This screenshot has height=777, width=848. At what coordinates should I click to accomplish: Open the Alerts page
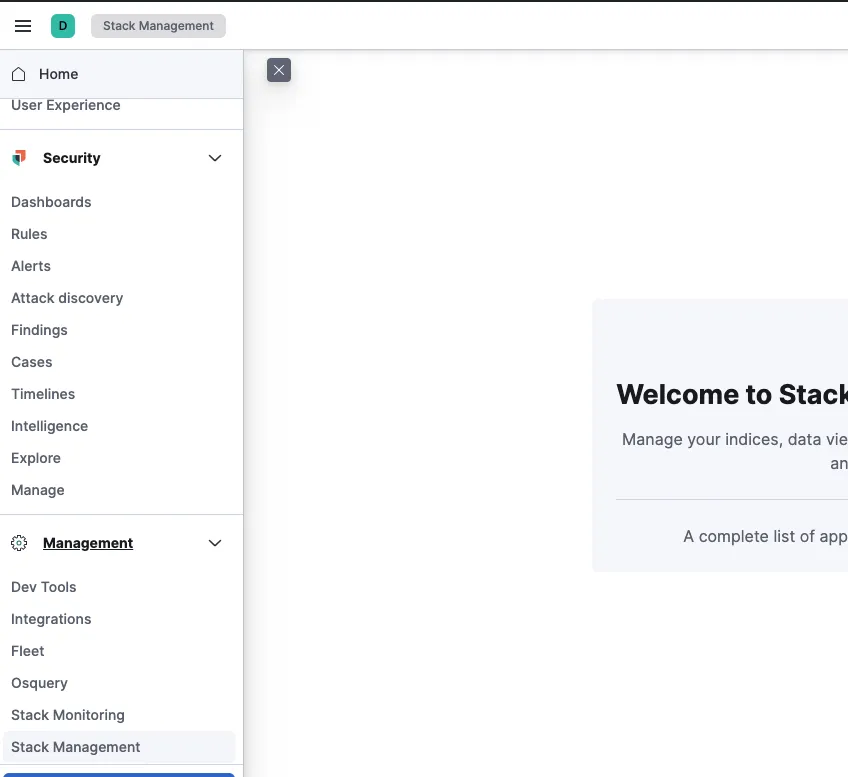click(x=31, y=266)
